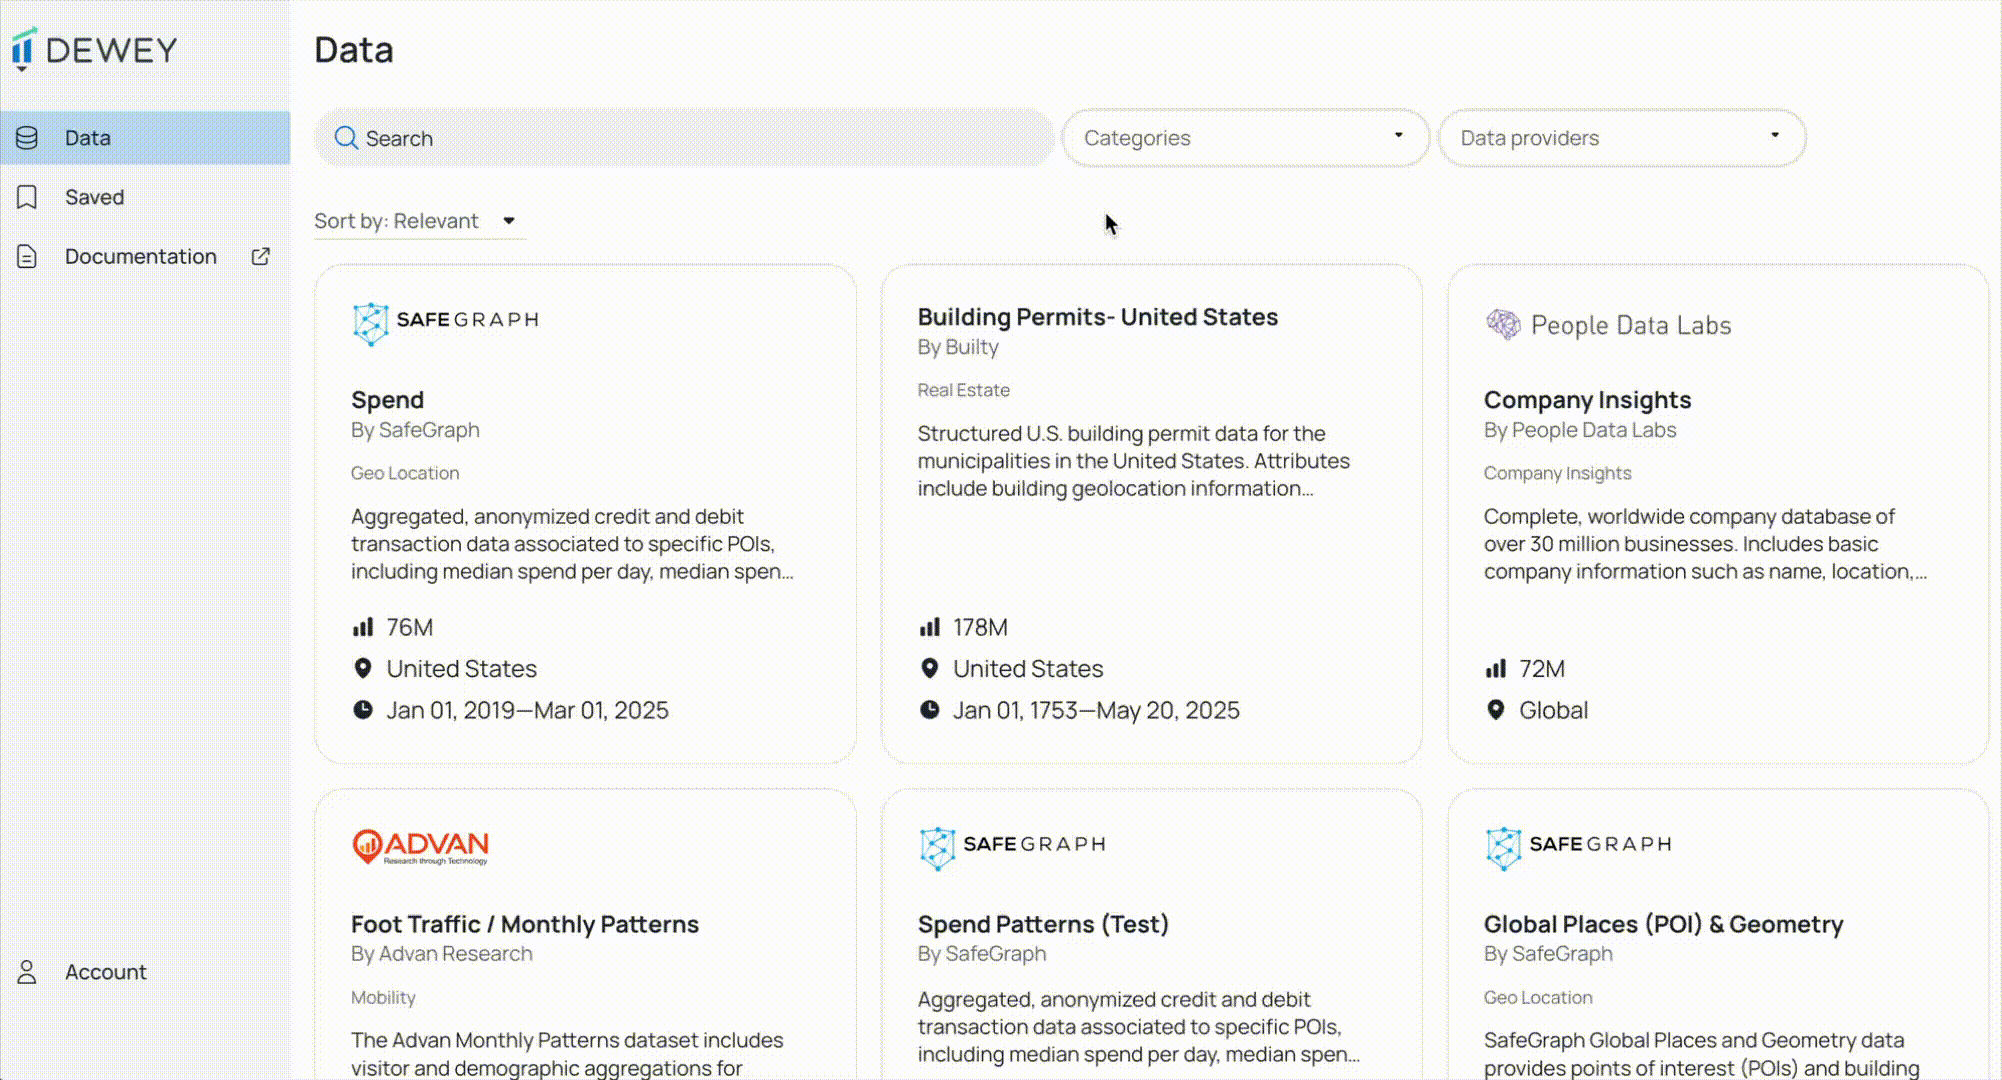Image resolution: width=2002 pixels, height=1080 pixels.
Task: Click SafeGraph logo on Spend card
Action: click(x=445, y=322)
